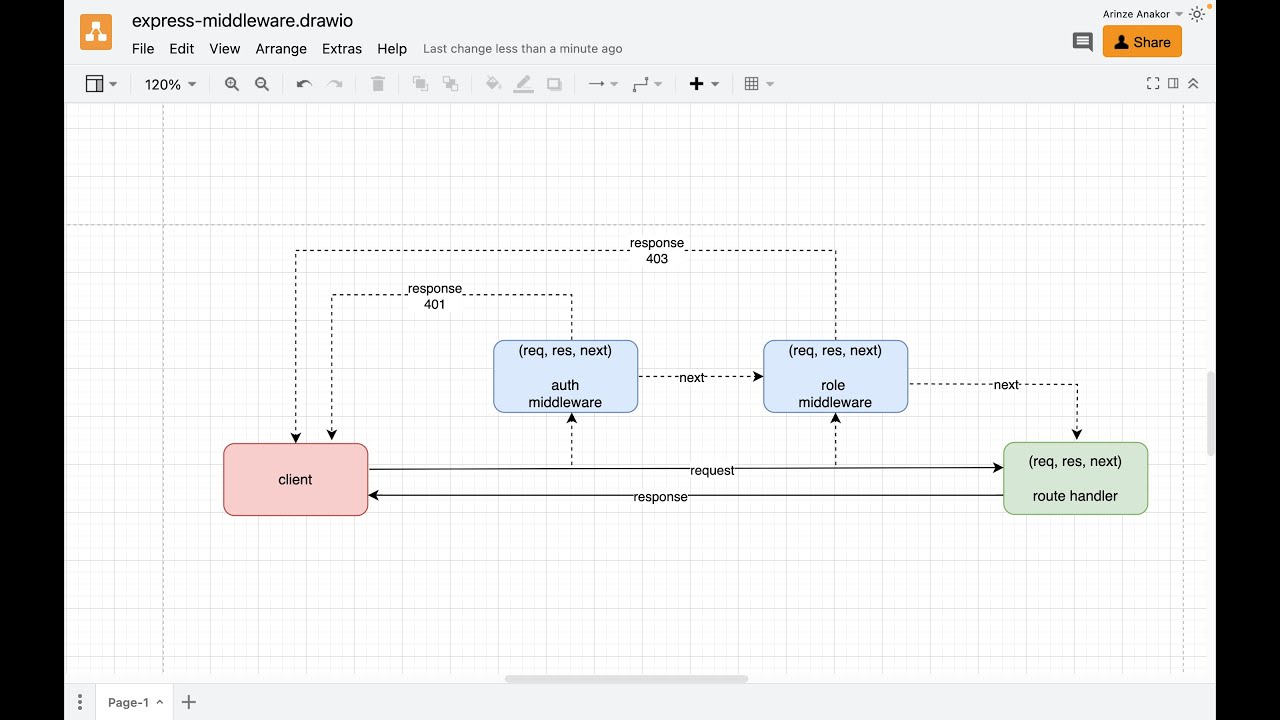Click the response 403 edge label
Viewport: 1280px width, 720px height.
[656, 251]
